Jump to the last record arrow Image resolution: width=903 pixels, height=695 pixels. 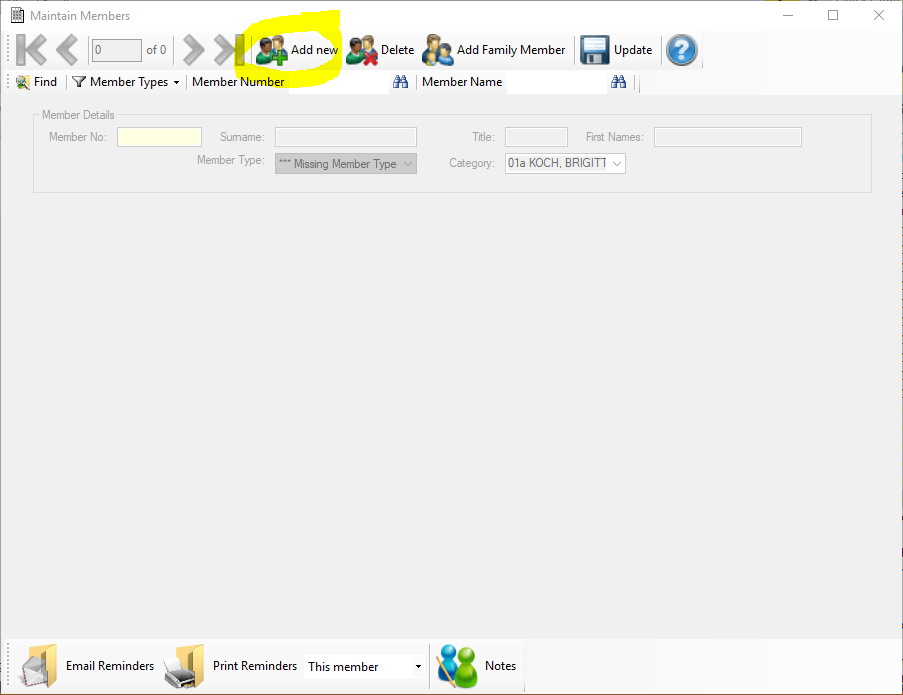click(x=222, y=50)
